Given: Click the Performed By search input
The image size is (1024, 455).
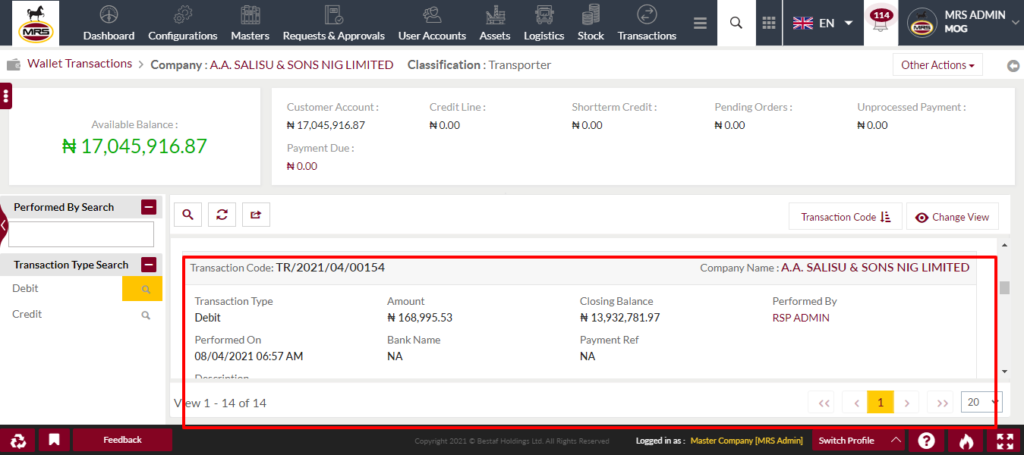Looking at the screenshot, I should [x=81, y=234].
